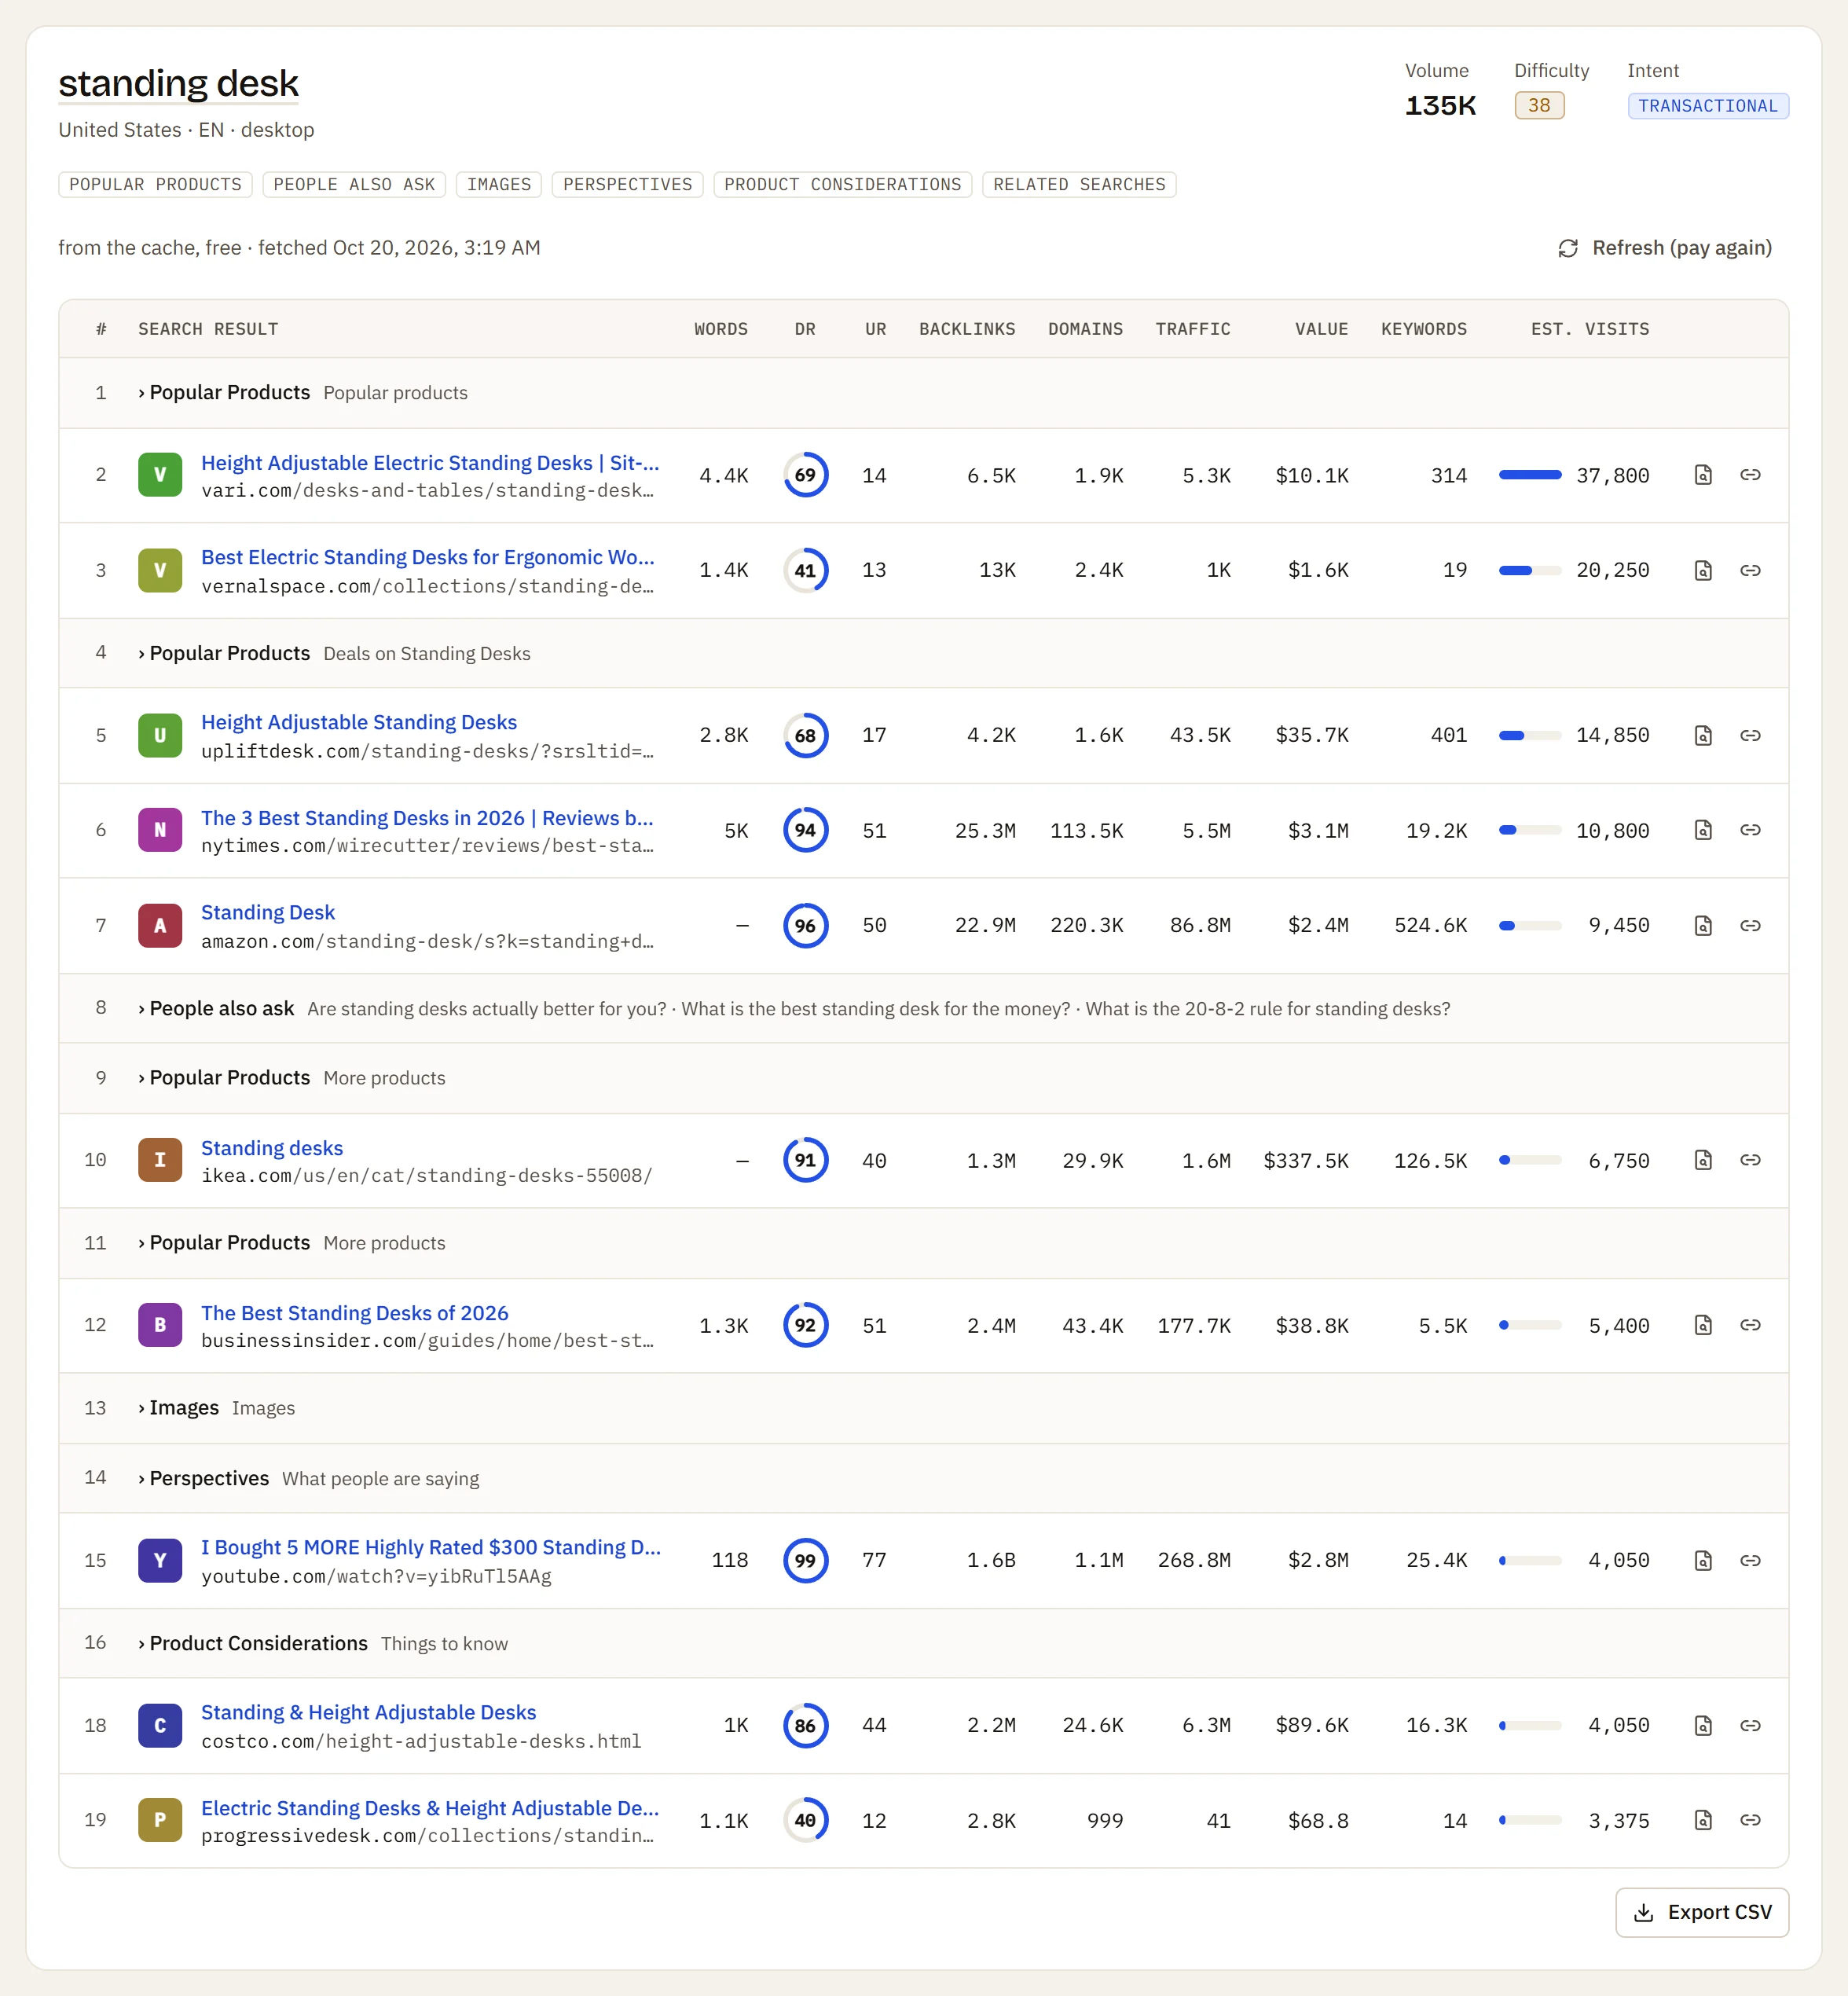
Task: Click Refresh (pay again) button
Action: (1665, 248)
